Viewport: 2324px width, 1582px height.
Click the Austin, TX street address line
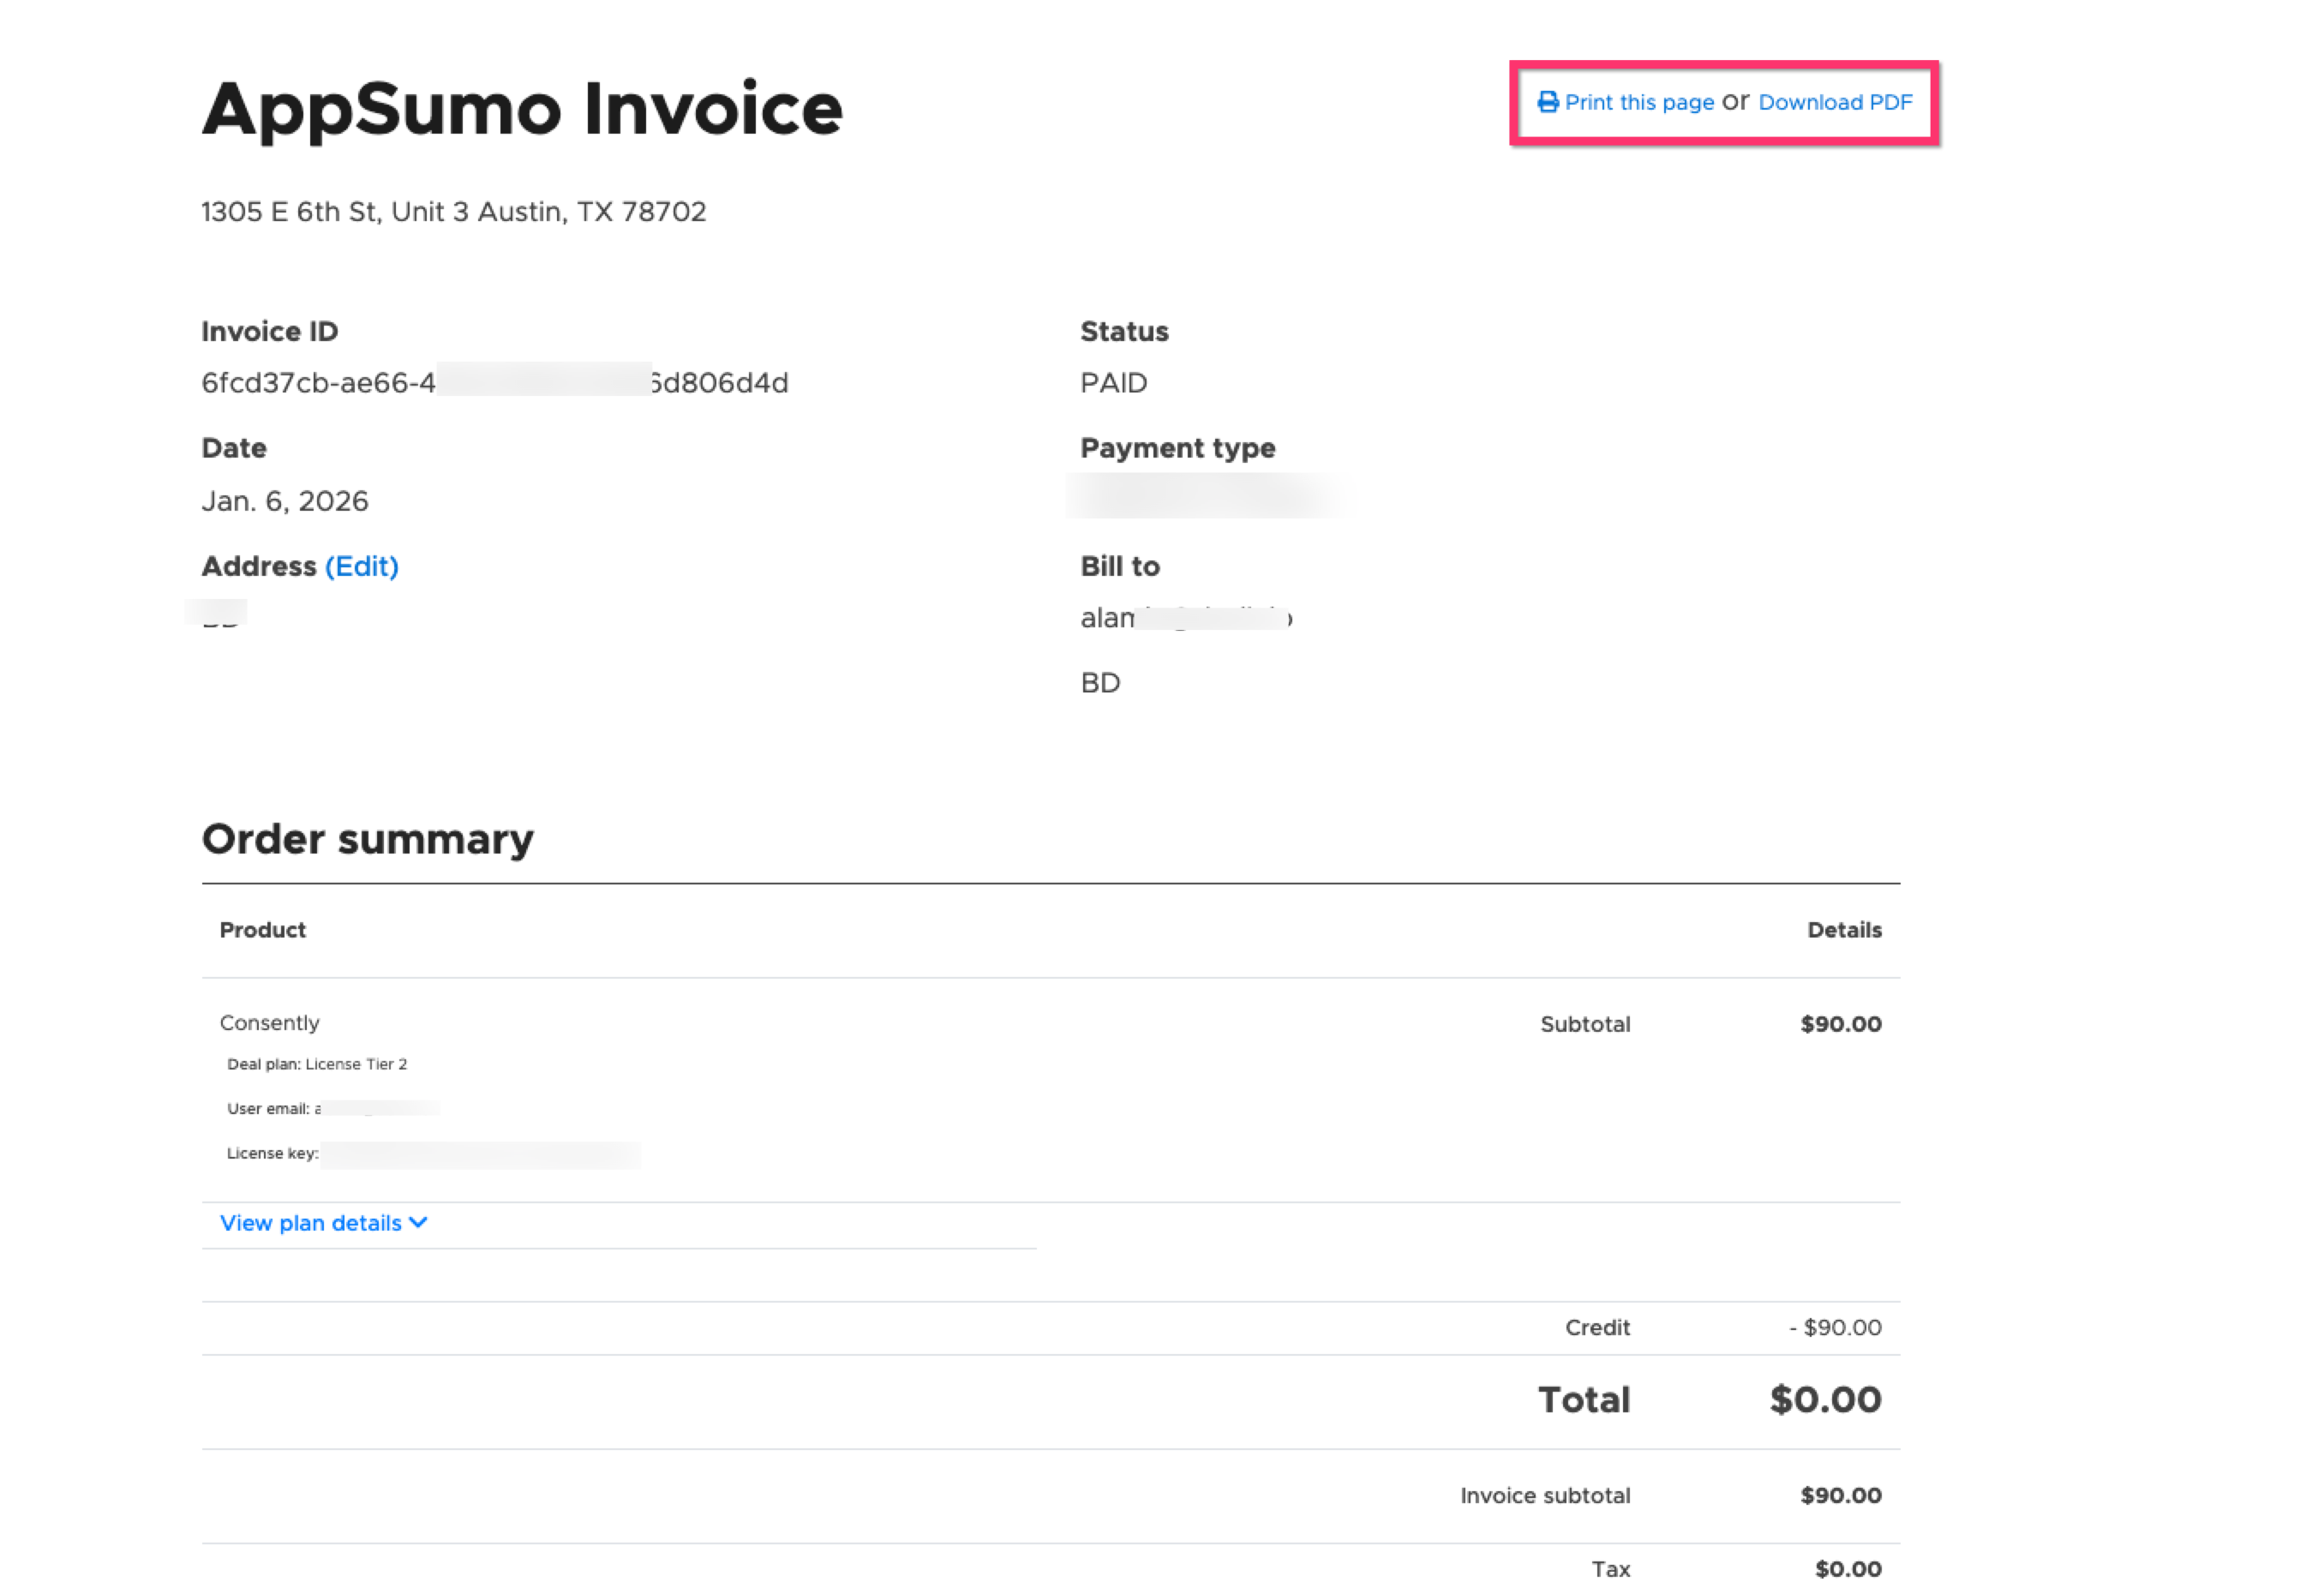click(x=453, y=212)
